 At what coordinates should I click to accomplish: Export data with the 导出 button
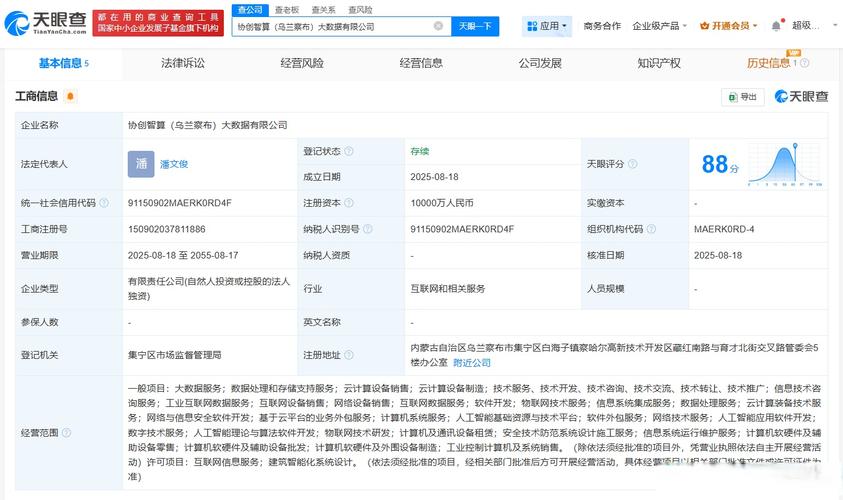click(742, 97)
